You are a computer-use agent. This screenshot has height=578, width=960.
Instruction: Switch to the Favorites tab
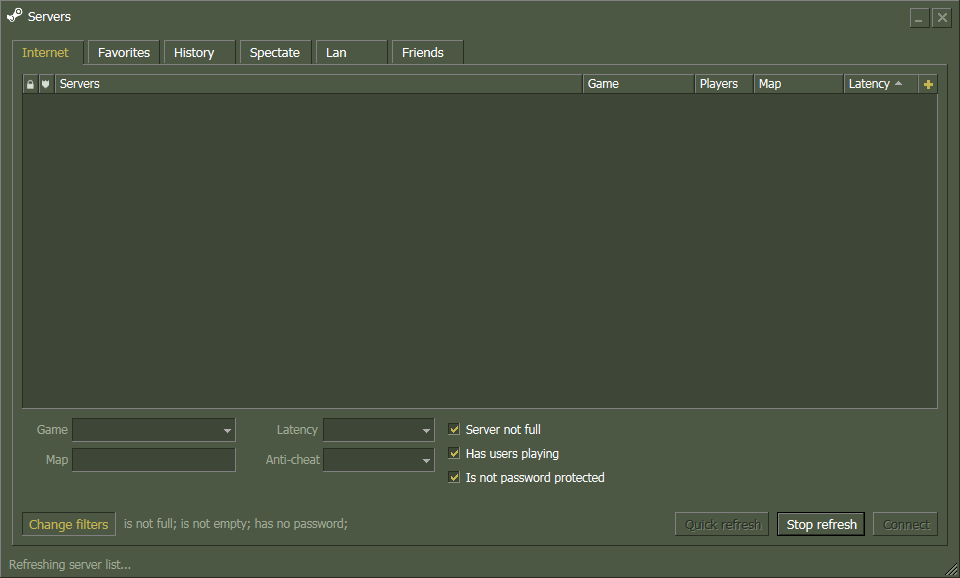124,53
